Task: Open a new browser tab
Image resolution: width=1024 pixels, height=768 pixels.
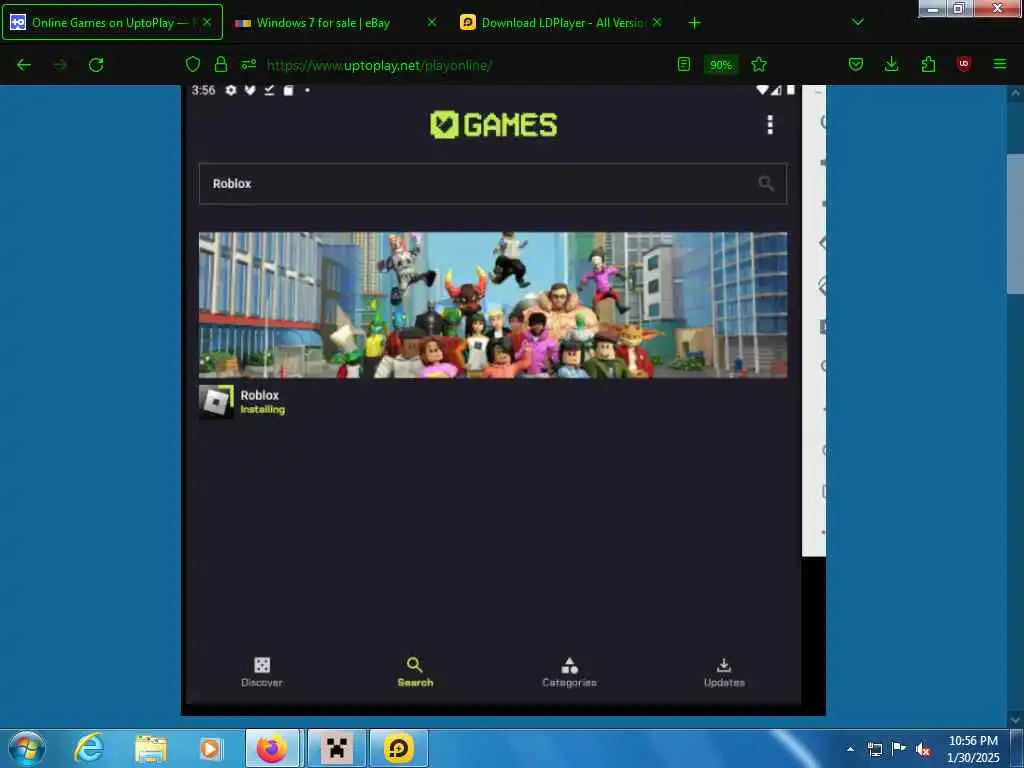Action: click(x=694, y=23)
